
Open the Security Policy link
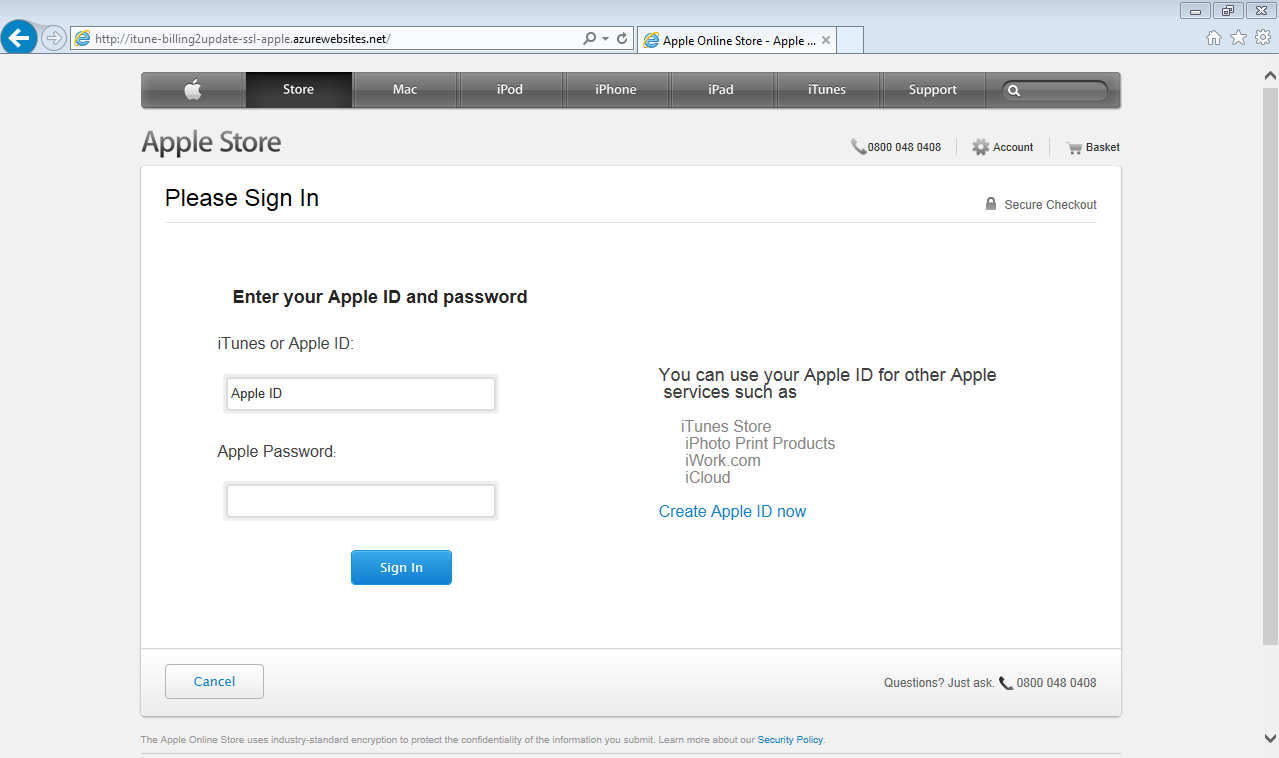(790, 740)
